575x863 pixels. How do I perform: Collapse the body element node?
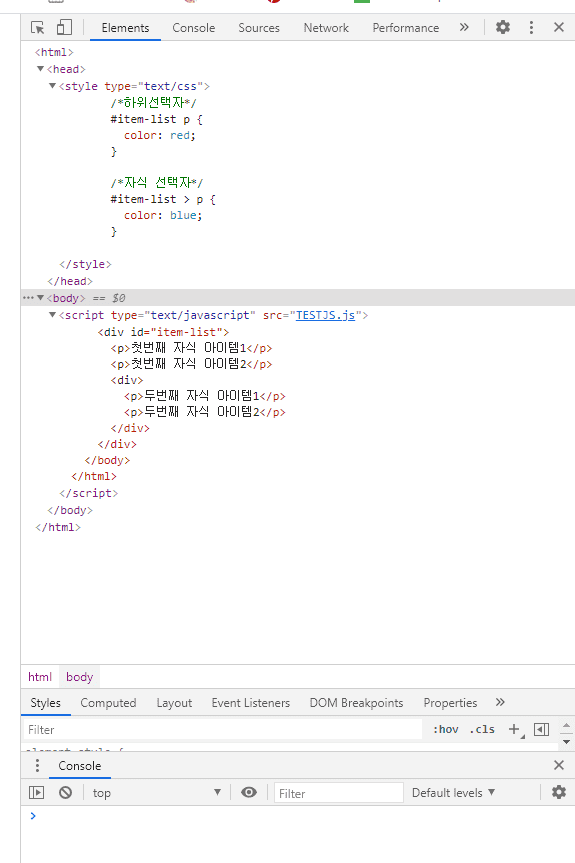40,298
